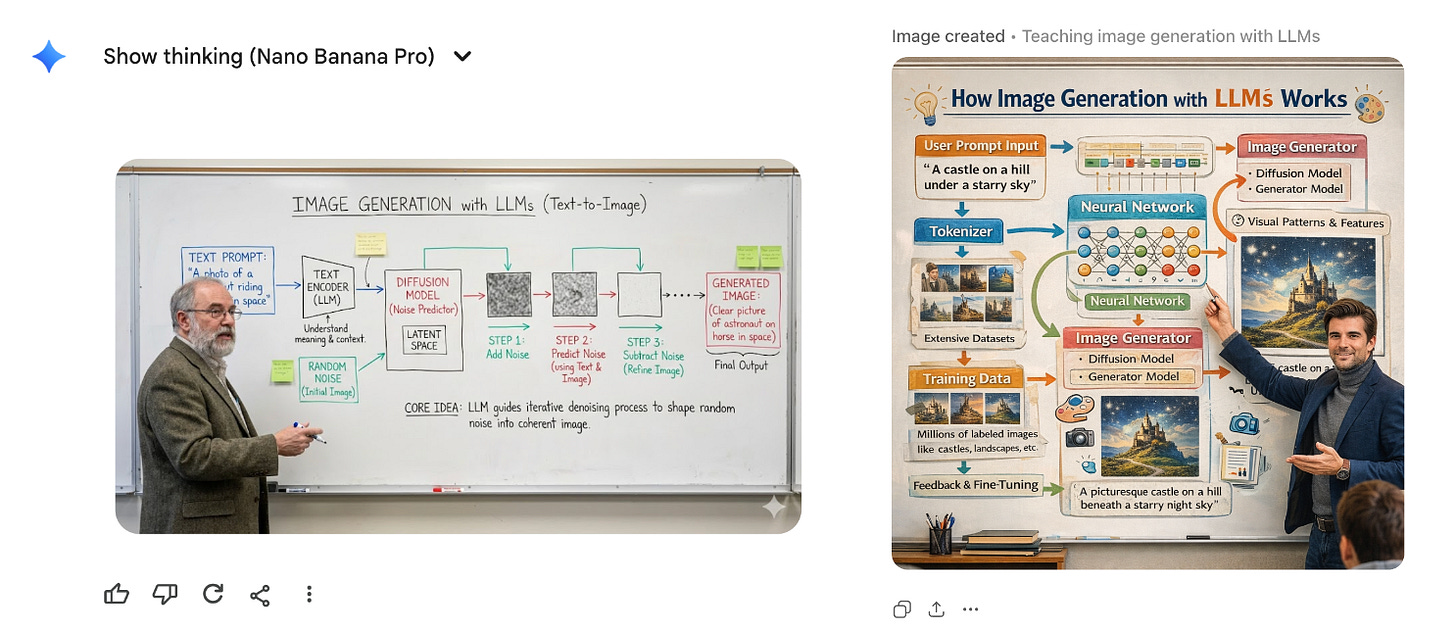Click the Teaching image generation with LLMs title
Viewport: 1456px width, 633px height.
tap(1171, 36)
